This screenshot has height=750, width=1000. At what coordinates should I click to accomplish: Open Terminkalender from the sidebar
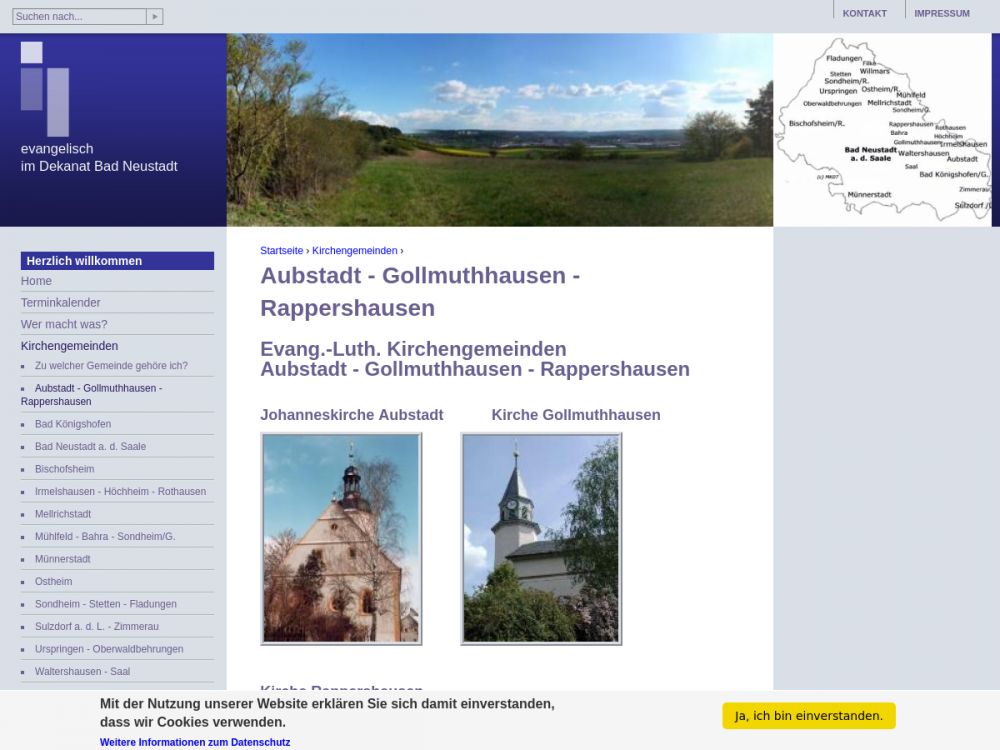pos(60,303)
